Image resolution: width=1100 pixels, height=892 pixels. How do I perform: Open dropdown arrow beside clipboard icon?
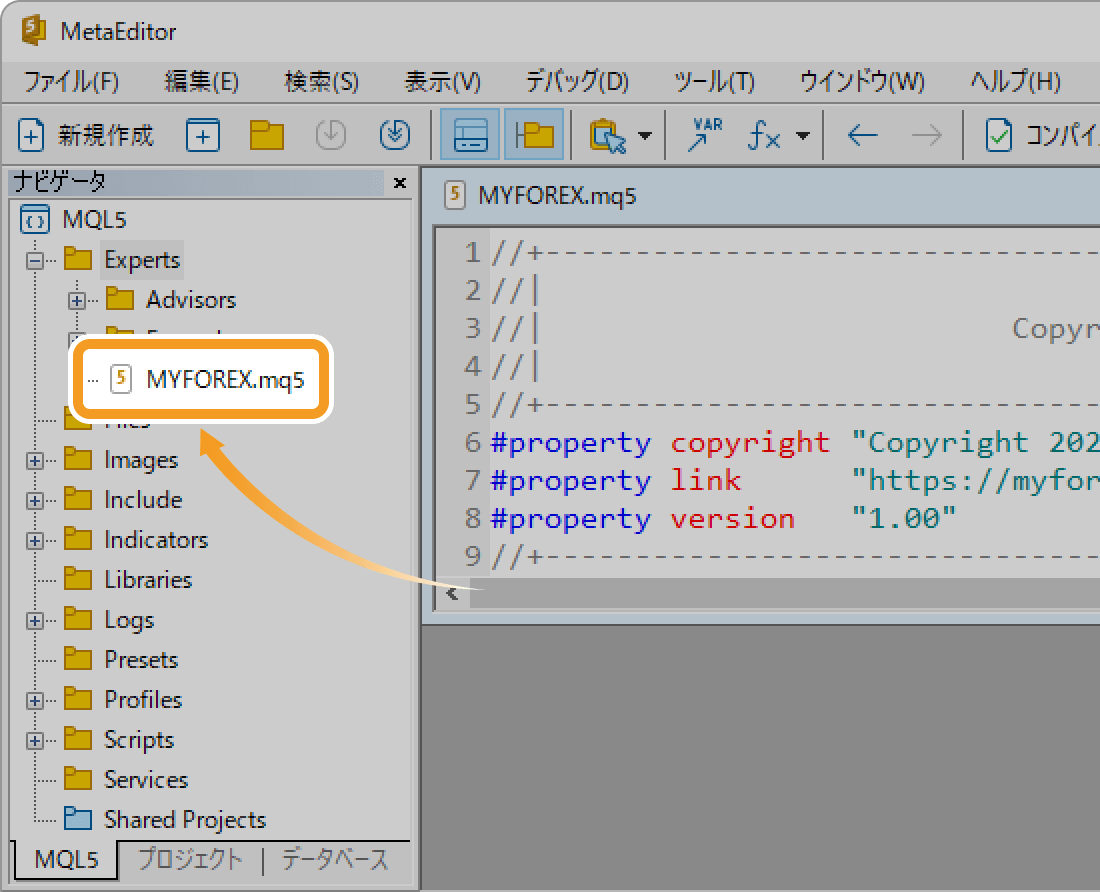point(645,135)
